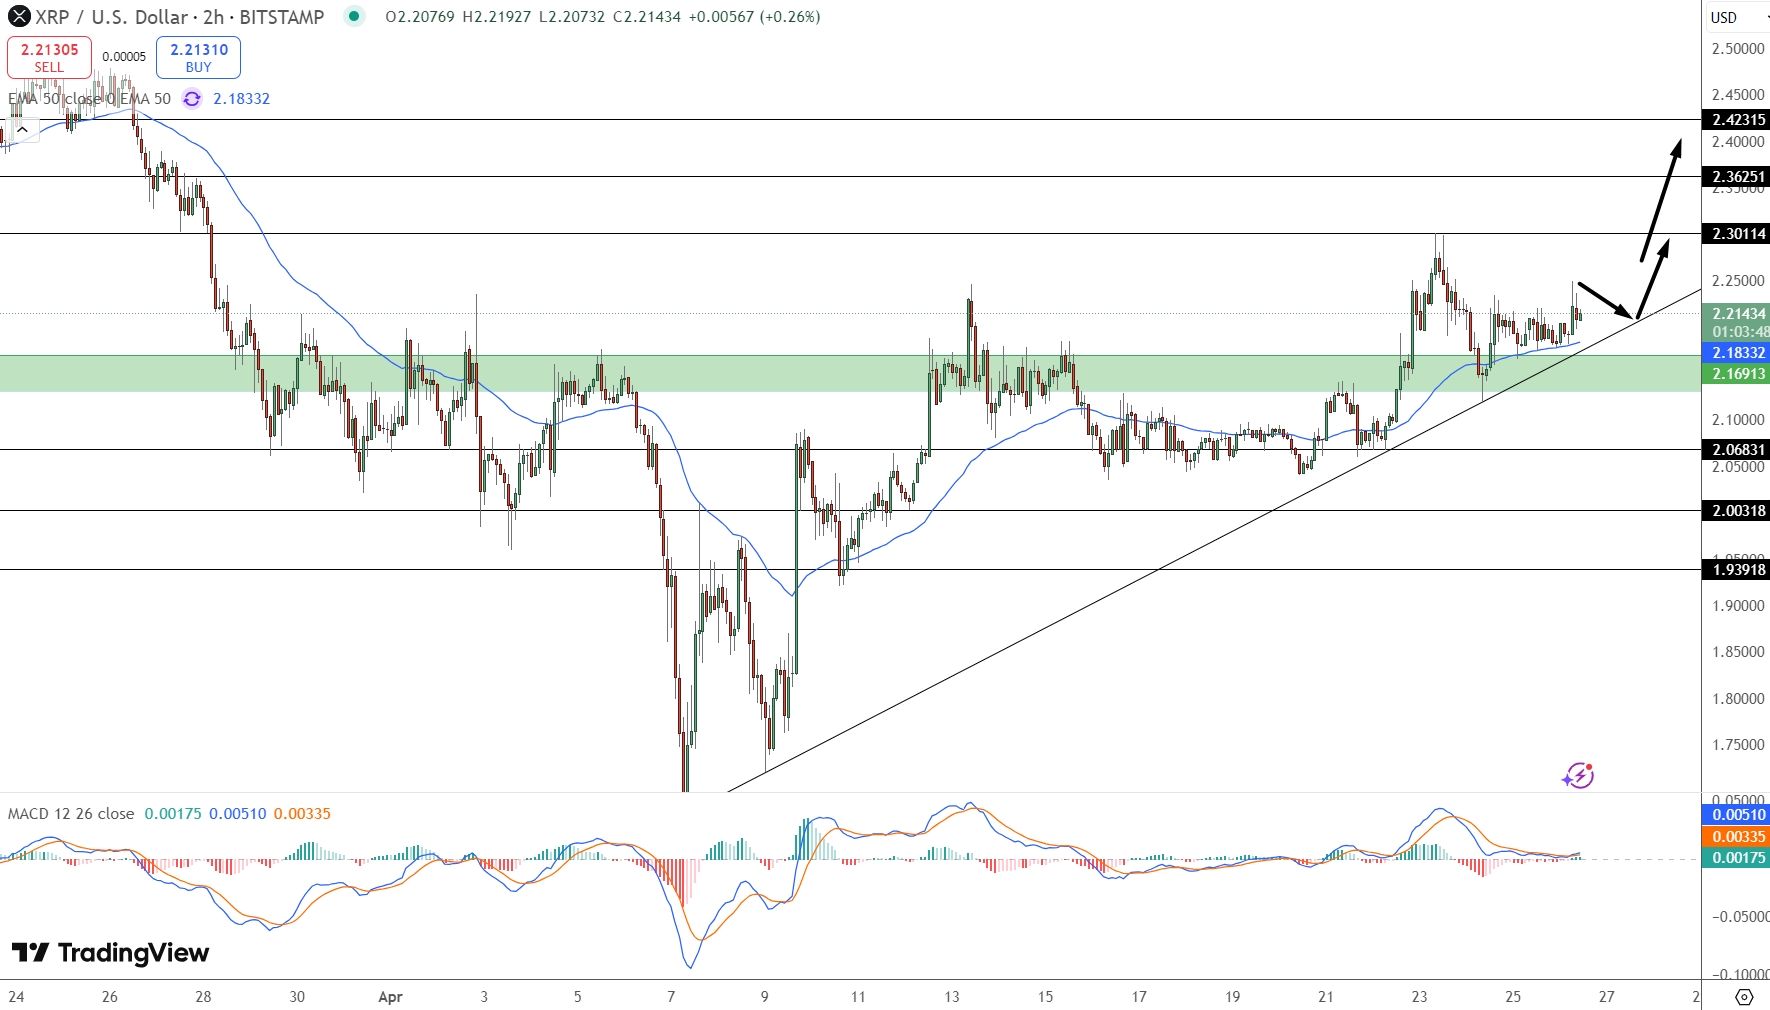
Task: Click the low price L2.20732
Action: click(572, 17)
